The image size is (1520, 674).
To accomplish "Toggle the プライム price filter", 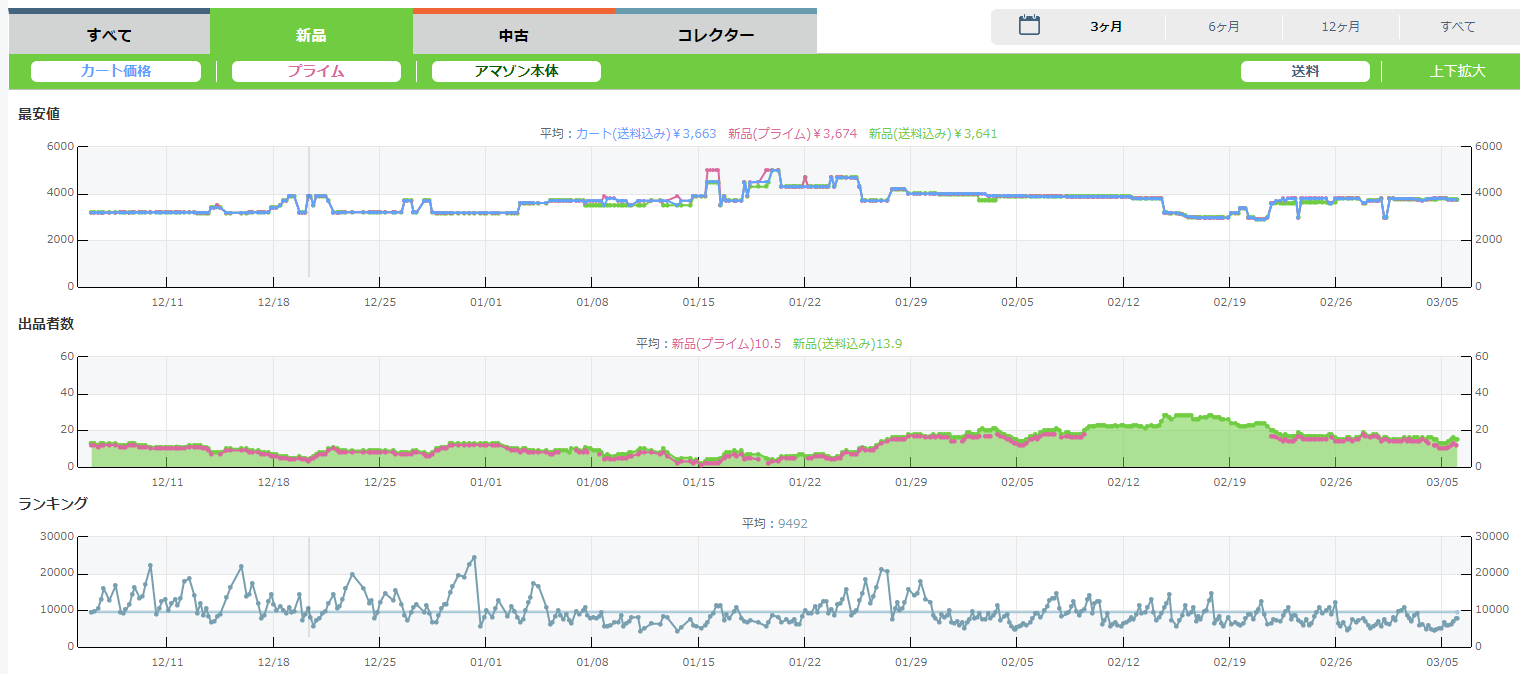I will [316, 72].
